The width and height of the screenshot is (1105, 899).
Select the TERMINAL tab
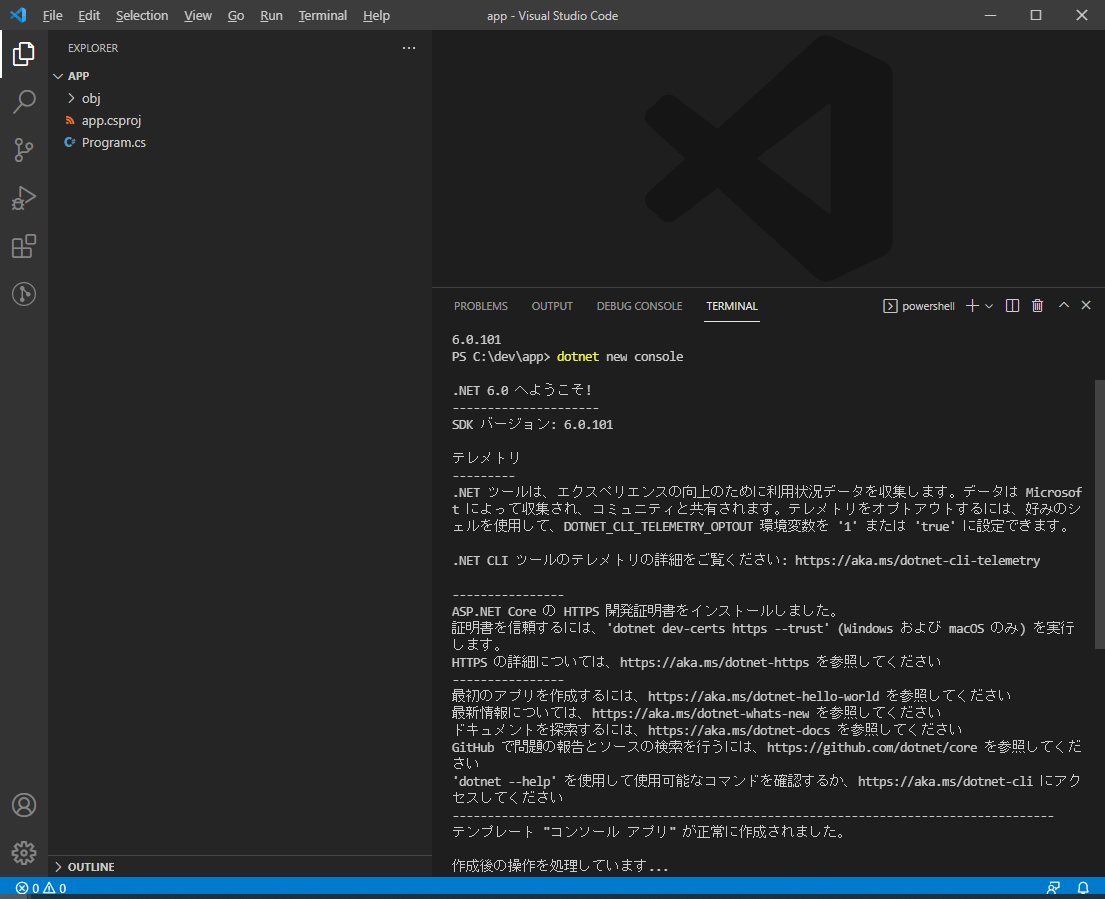[x=731, y=306]
